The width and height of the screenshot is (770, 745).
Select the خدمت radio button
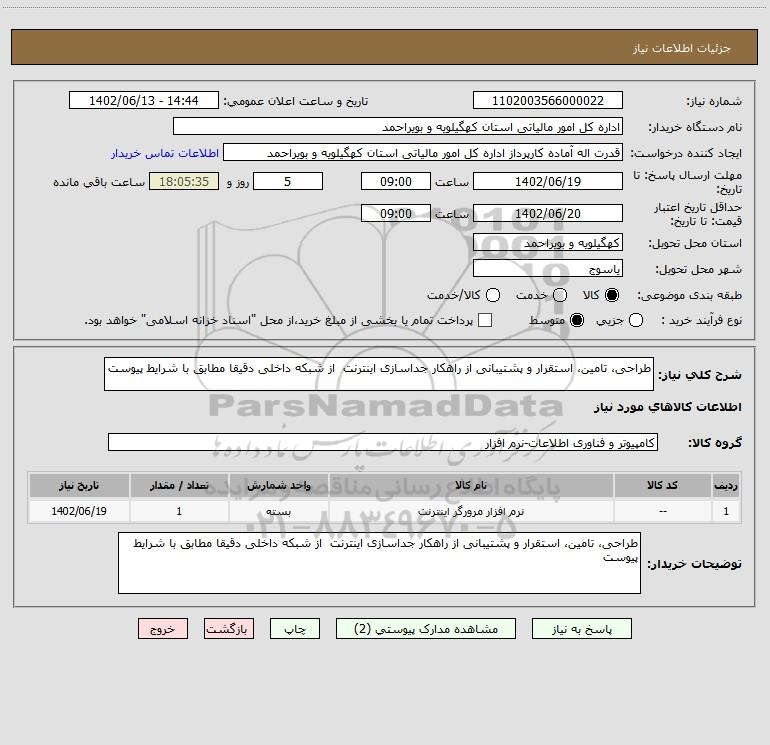pos(560,295)
